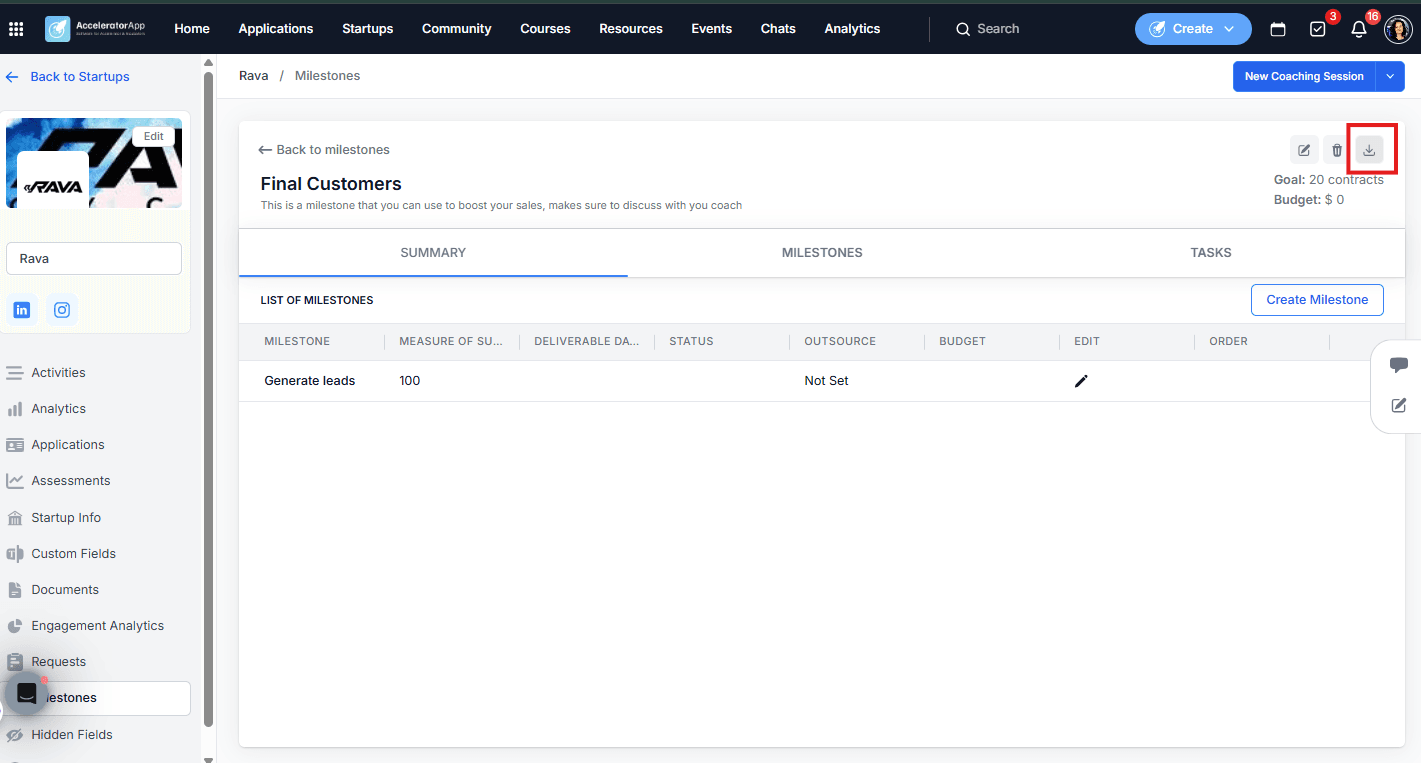Go back via Back to milestones link
The image size is (1421, 763).
click(324, 150)
